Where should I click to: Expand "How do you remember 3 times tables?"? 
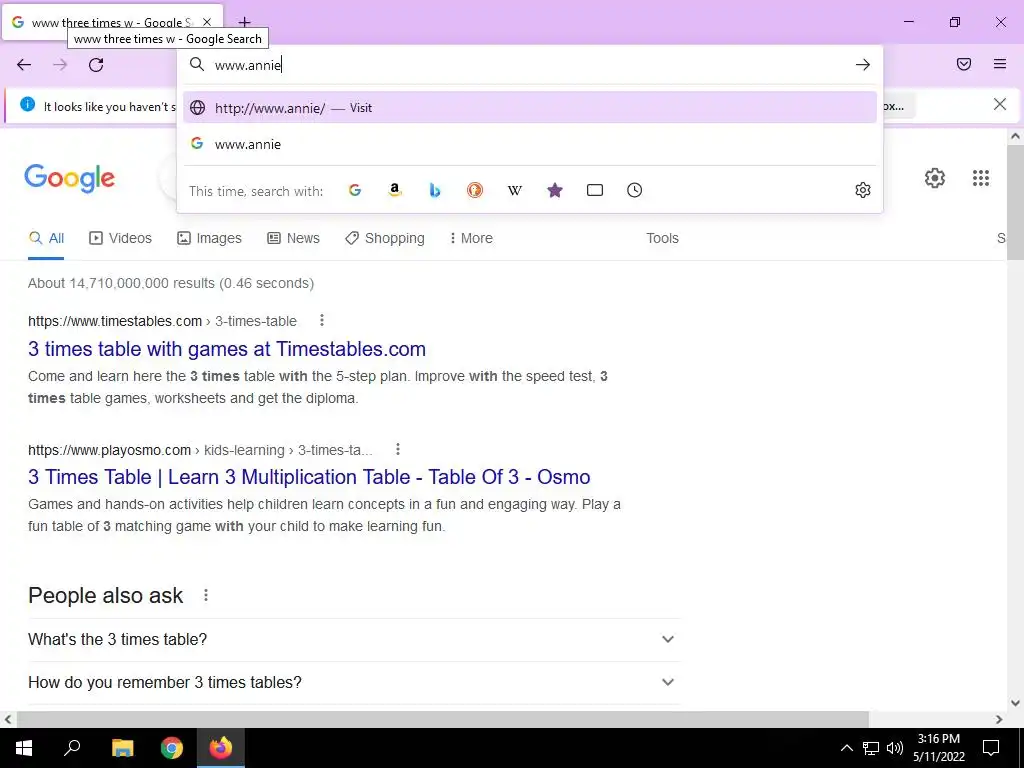click(355, 682)
